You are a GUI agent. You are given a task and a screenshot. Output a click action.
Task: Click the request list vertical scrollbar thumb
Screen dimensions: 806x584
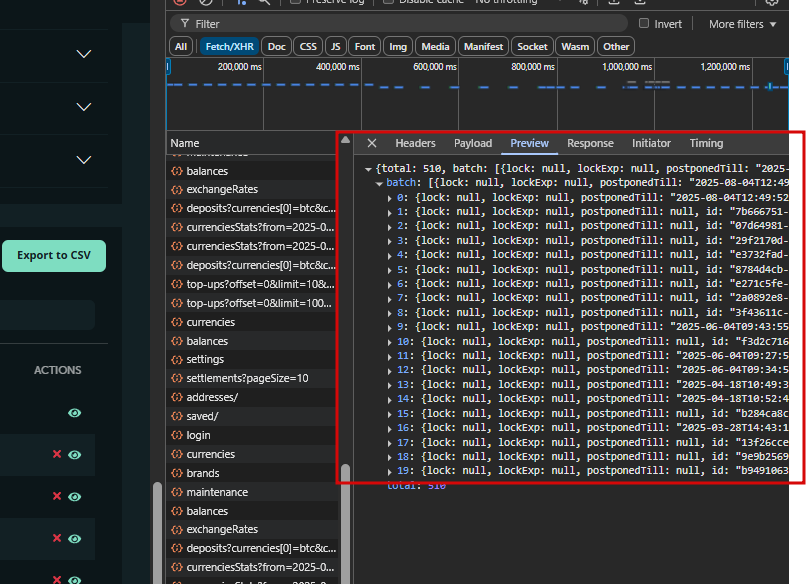pos(345,523)
